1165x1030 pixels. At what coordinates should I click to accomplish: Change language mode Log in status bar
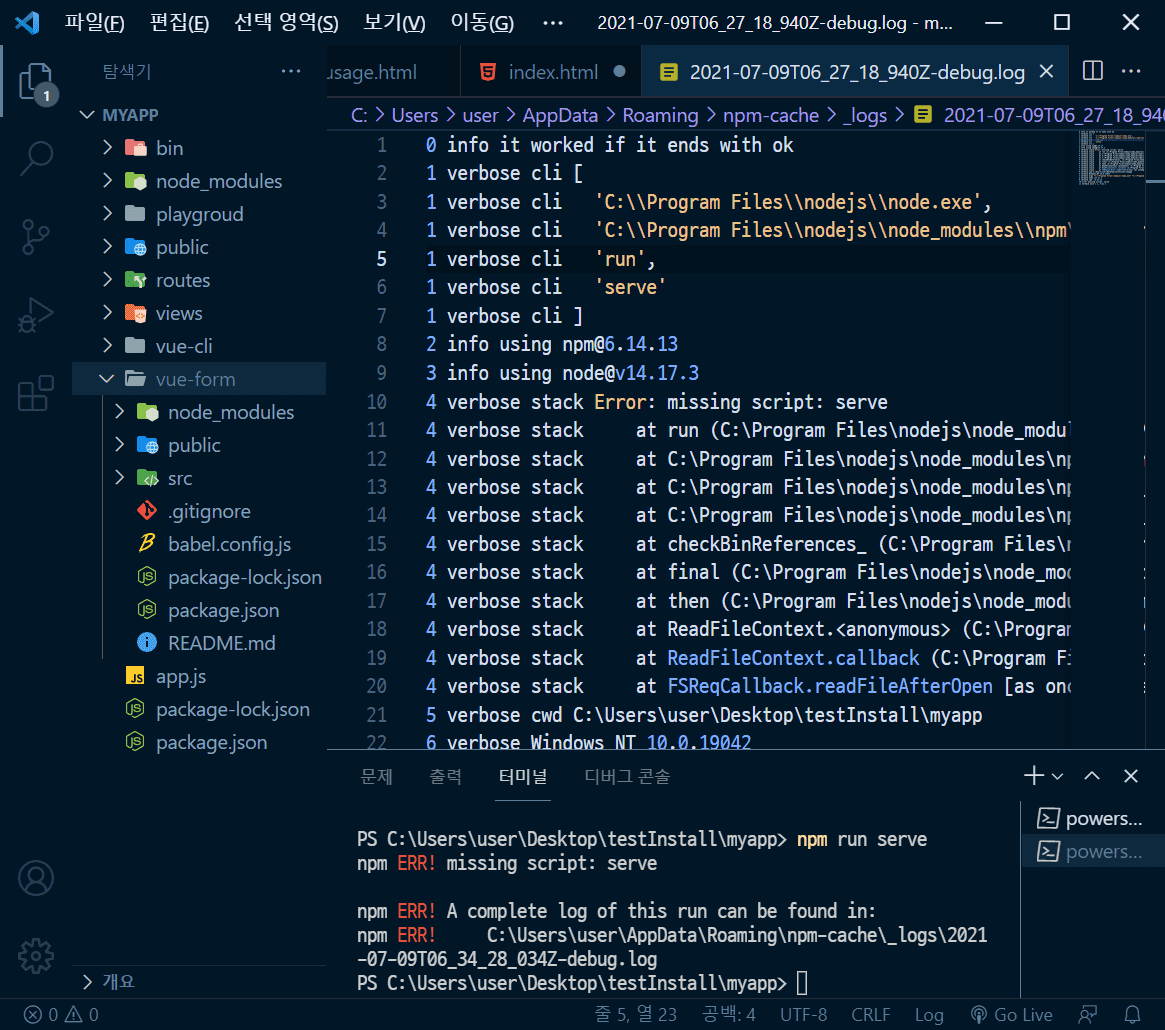[929, 1014]
